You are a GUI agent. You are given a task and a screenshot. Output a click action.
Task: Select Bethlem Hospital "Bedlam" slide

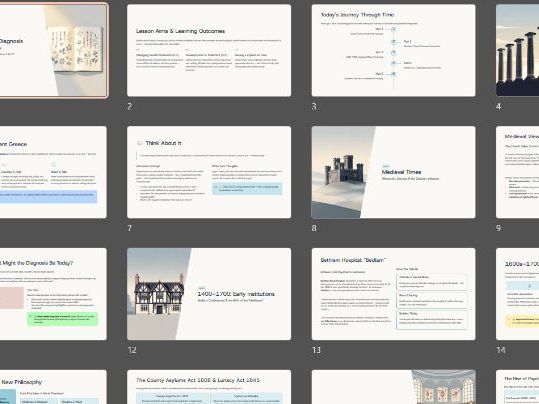[x=394, y=294]
